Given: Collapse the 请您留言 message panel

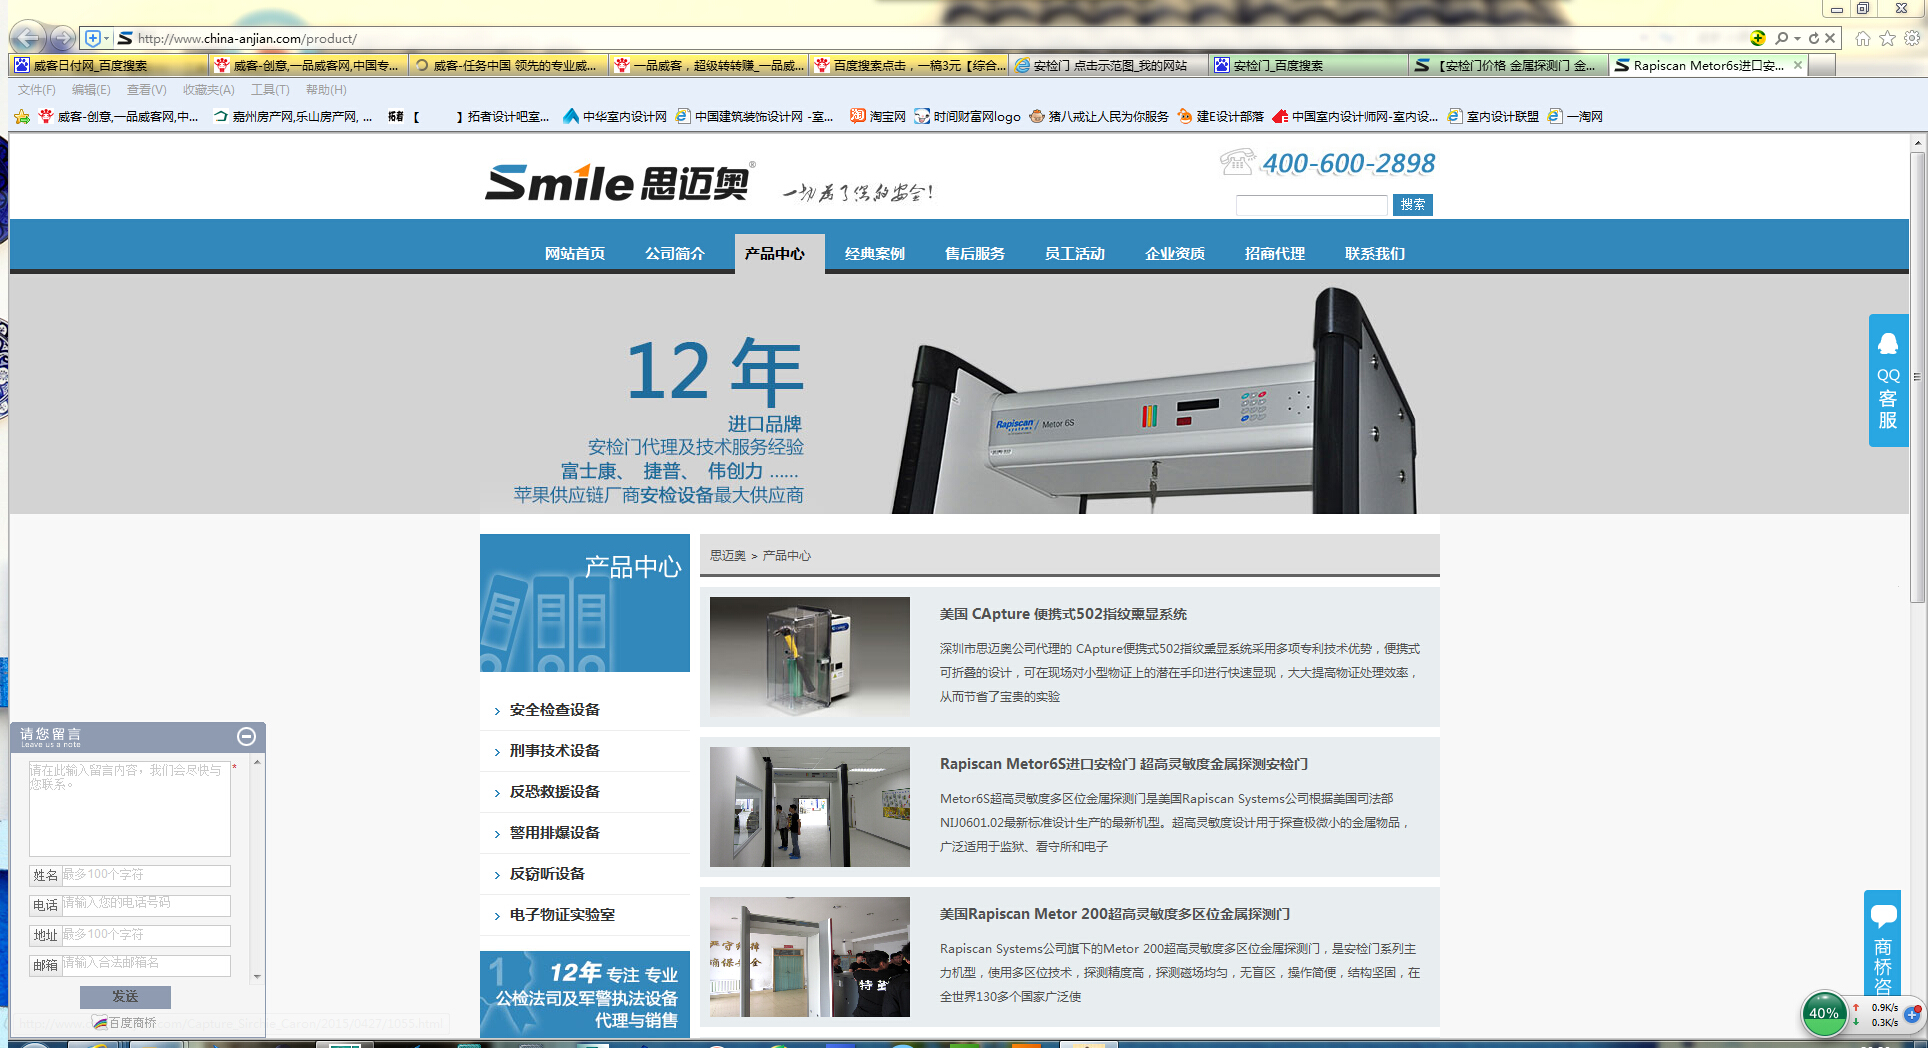Looking at the screenshot, I should pyautogui.click(x=246, y=737).
